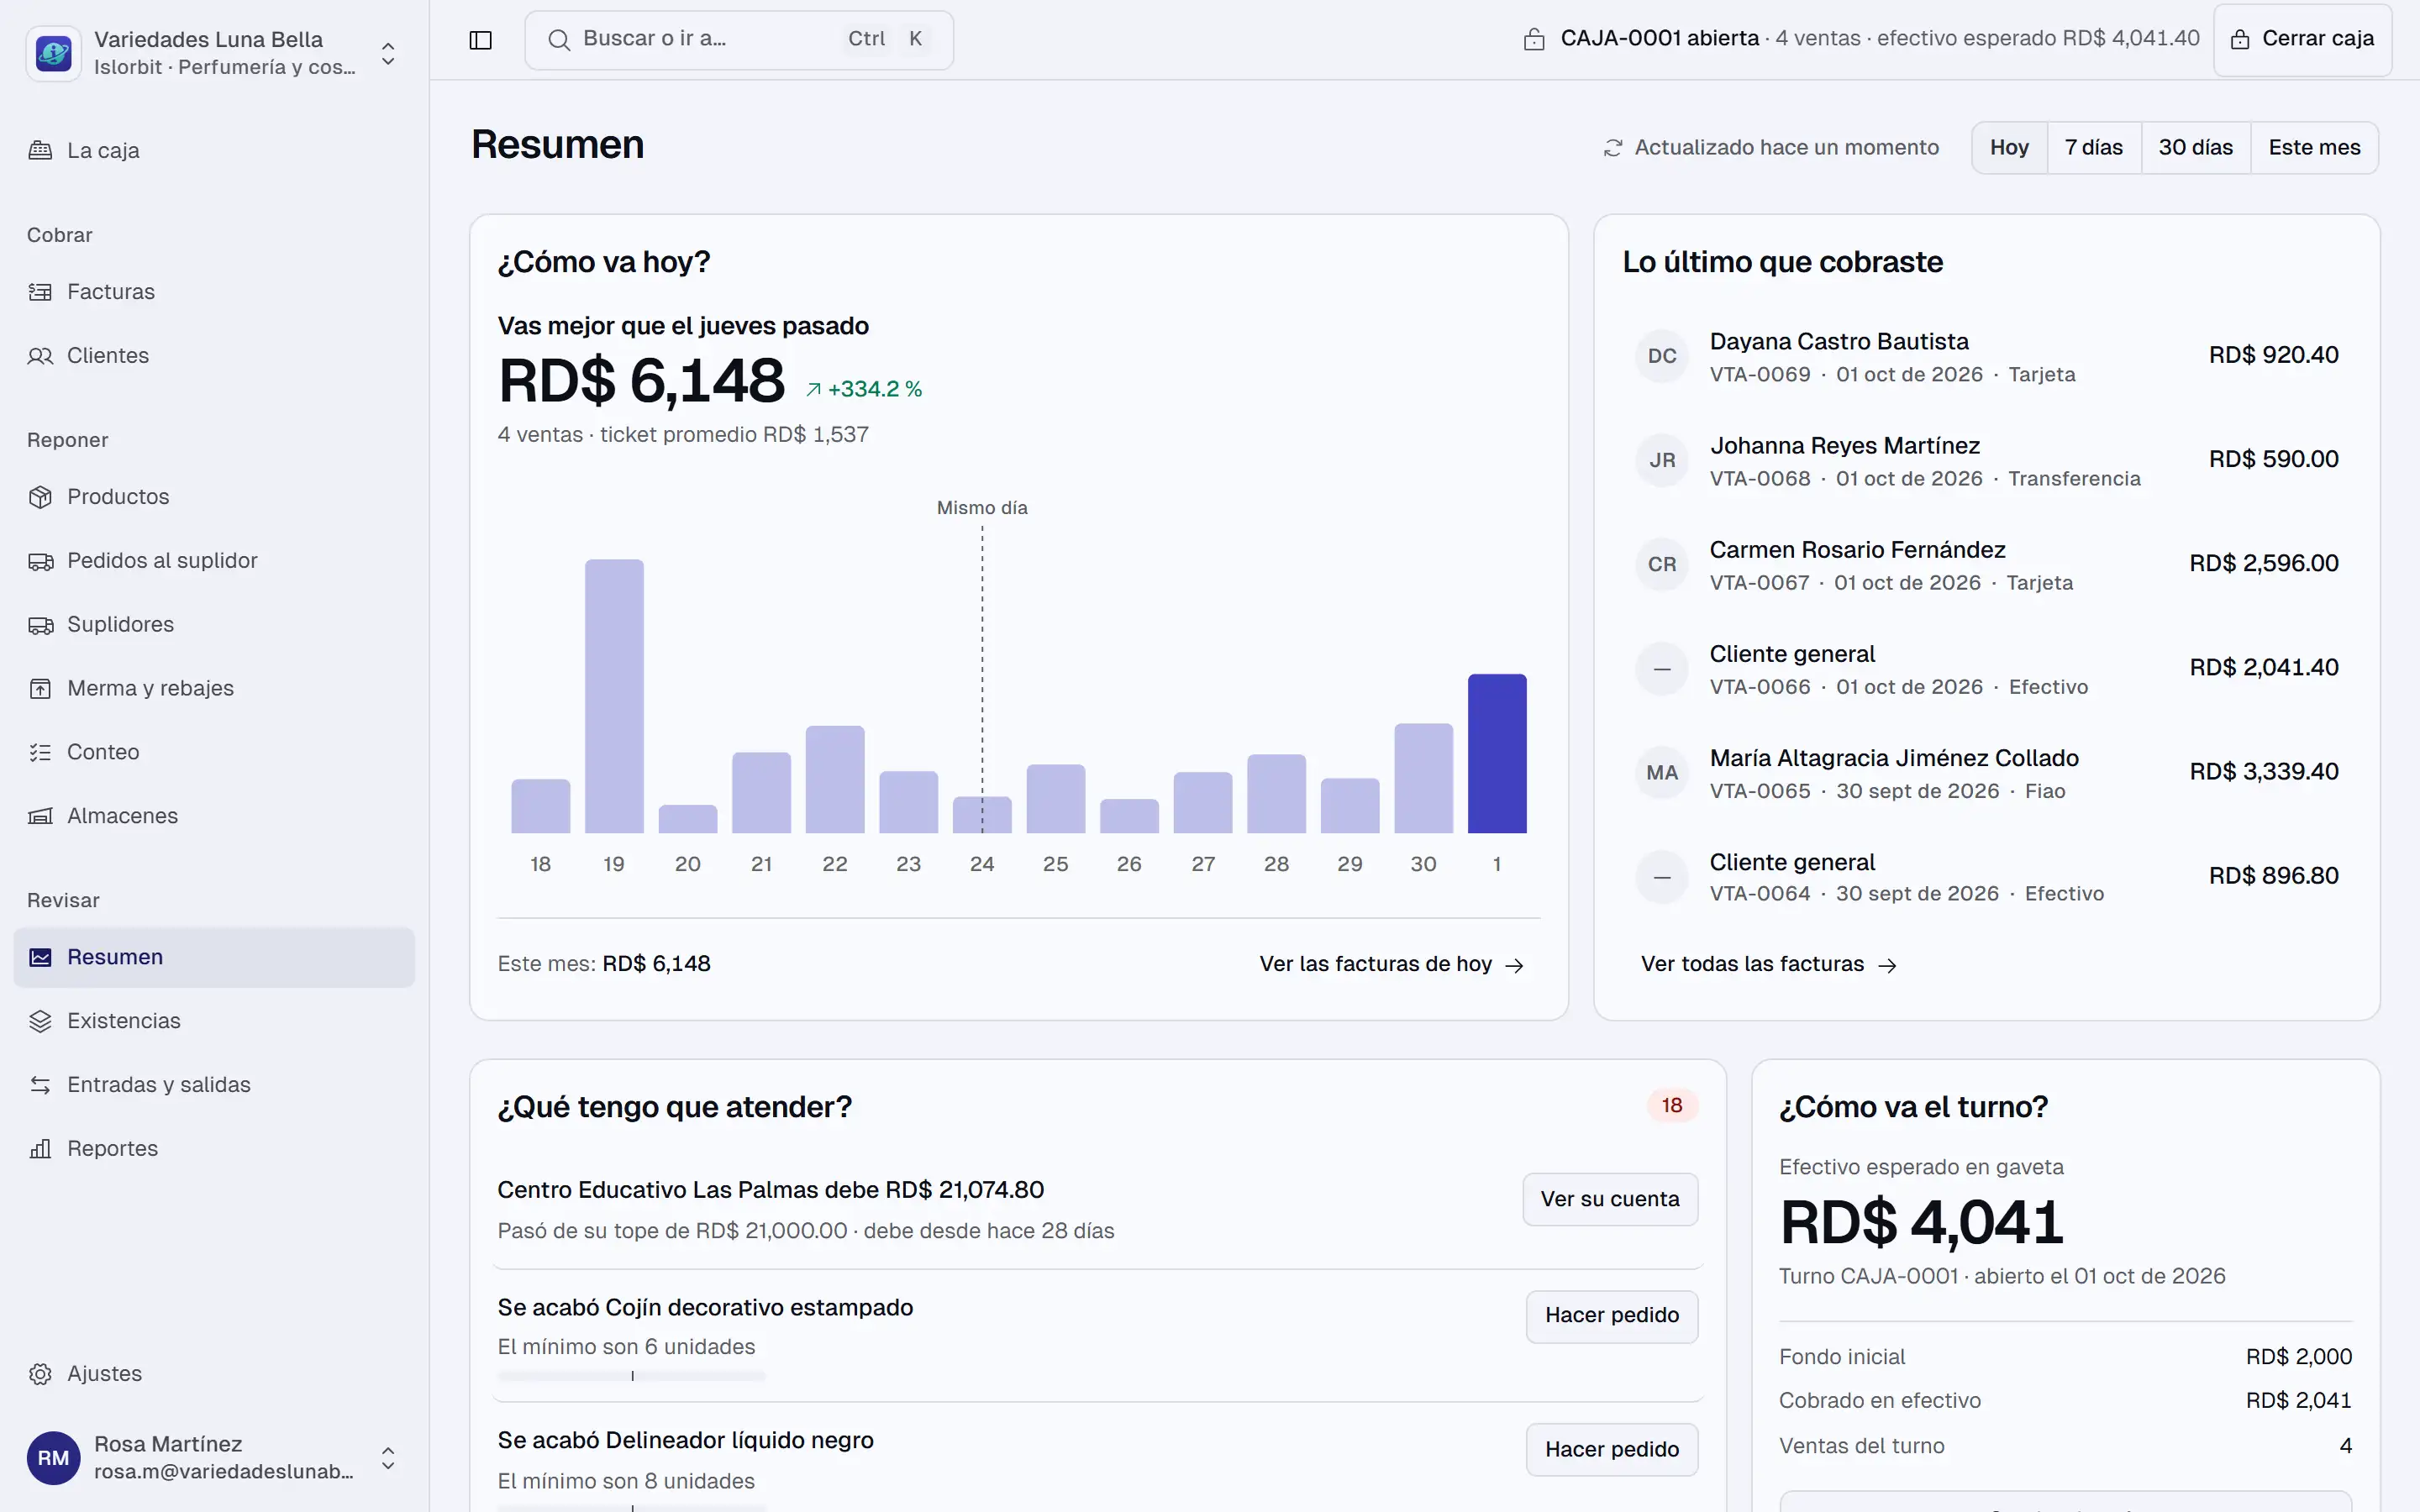Click the Facturas icon in sidebar

[40, 292]
